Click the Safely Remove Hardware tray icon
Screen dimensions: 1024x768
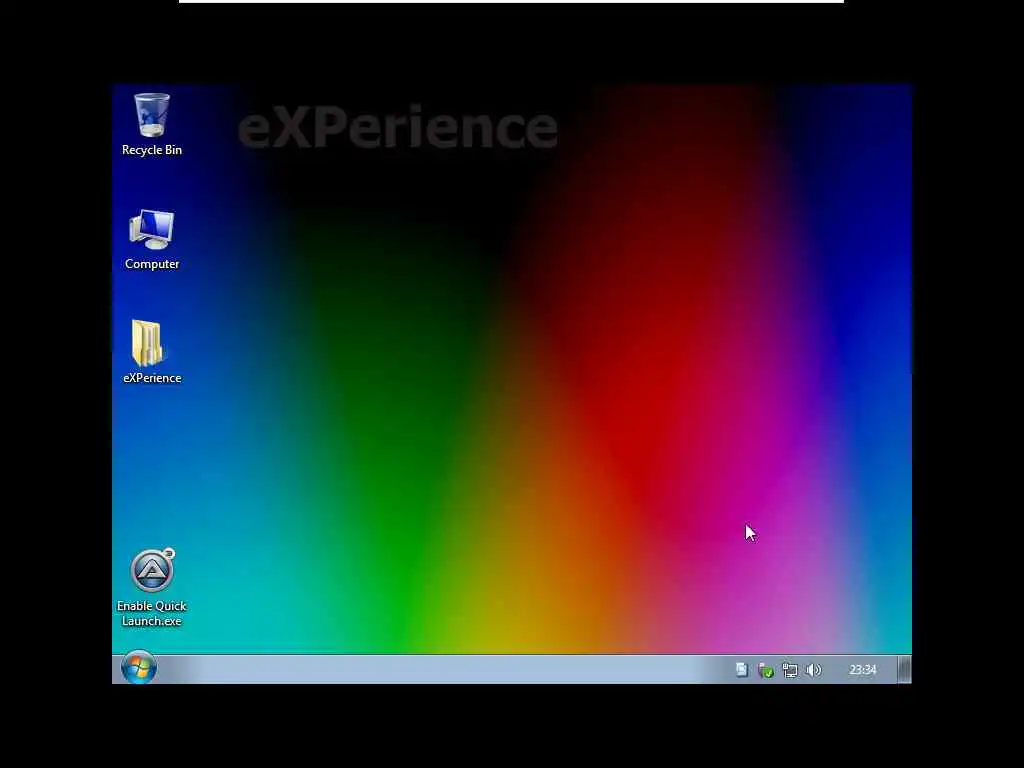click(766, 670)
